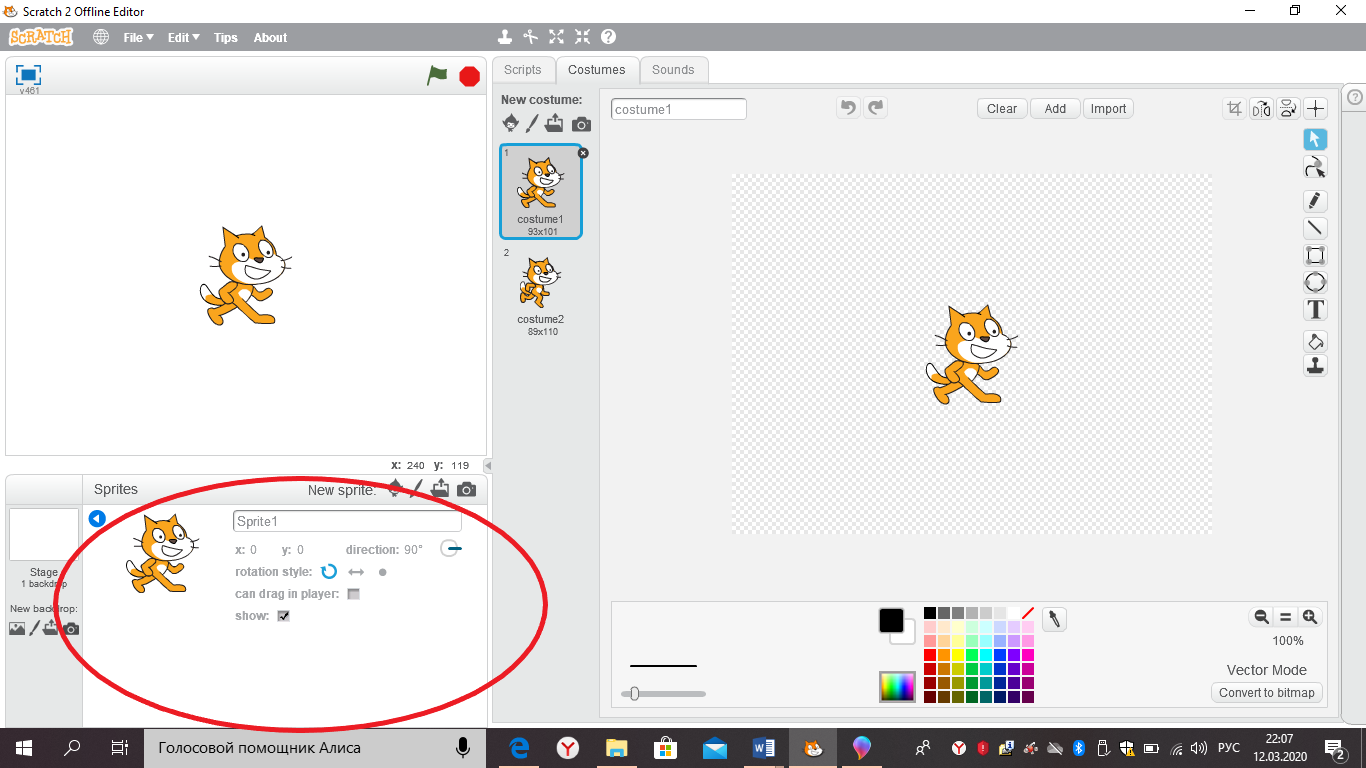Switch to the Scripts tab

pyautogui.click(x=522, y=70)
